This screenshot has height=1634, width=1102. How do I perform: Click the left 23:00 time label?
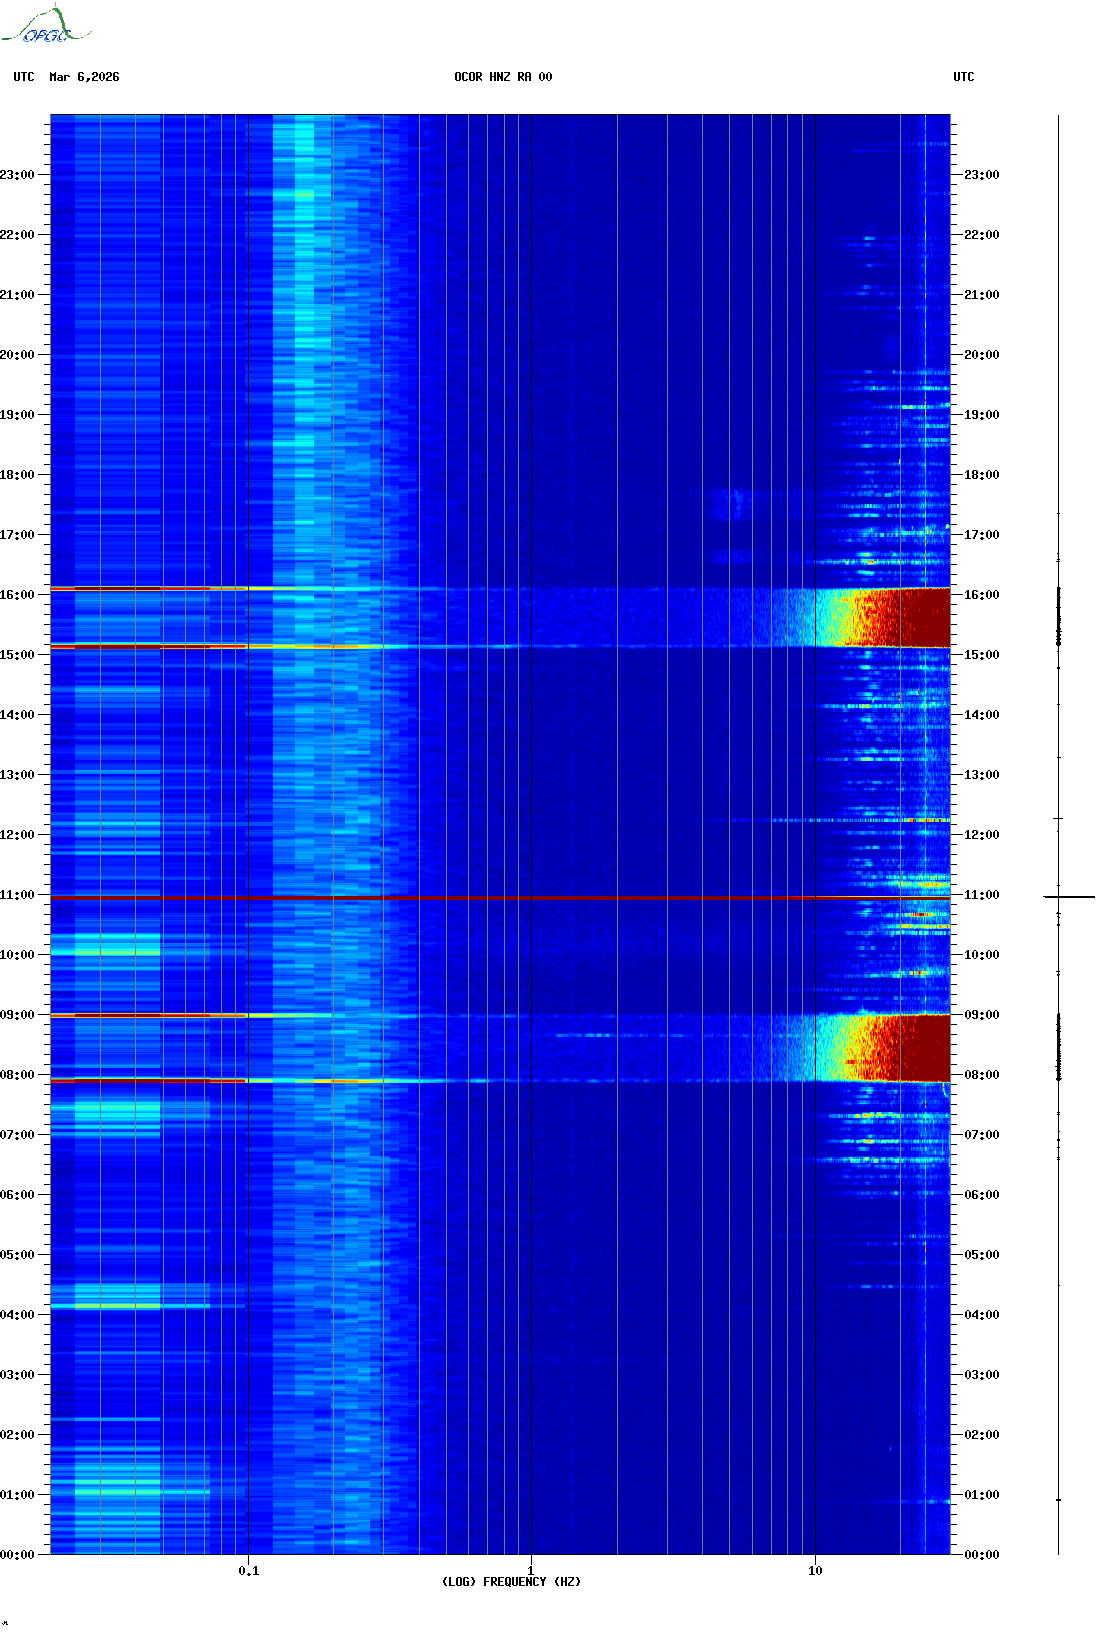tap(17, 175)
